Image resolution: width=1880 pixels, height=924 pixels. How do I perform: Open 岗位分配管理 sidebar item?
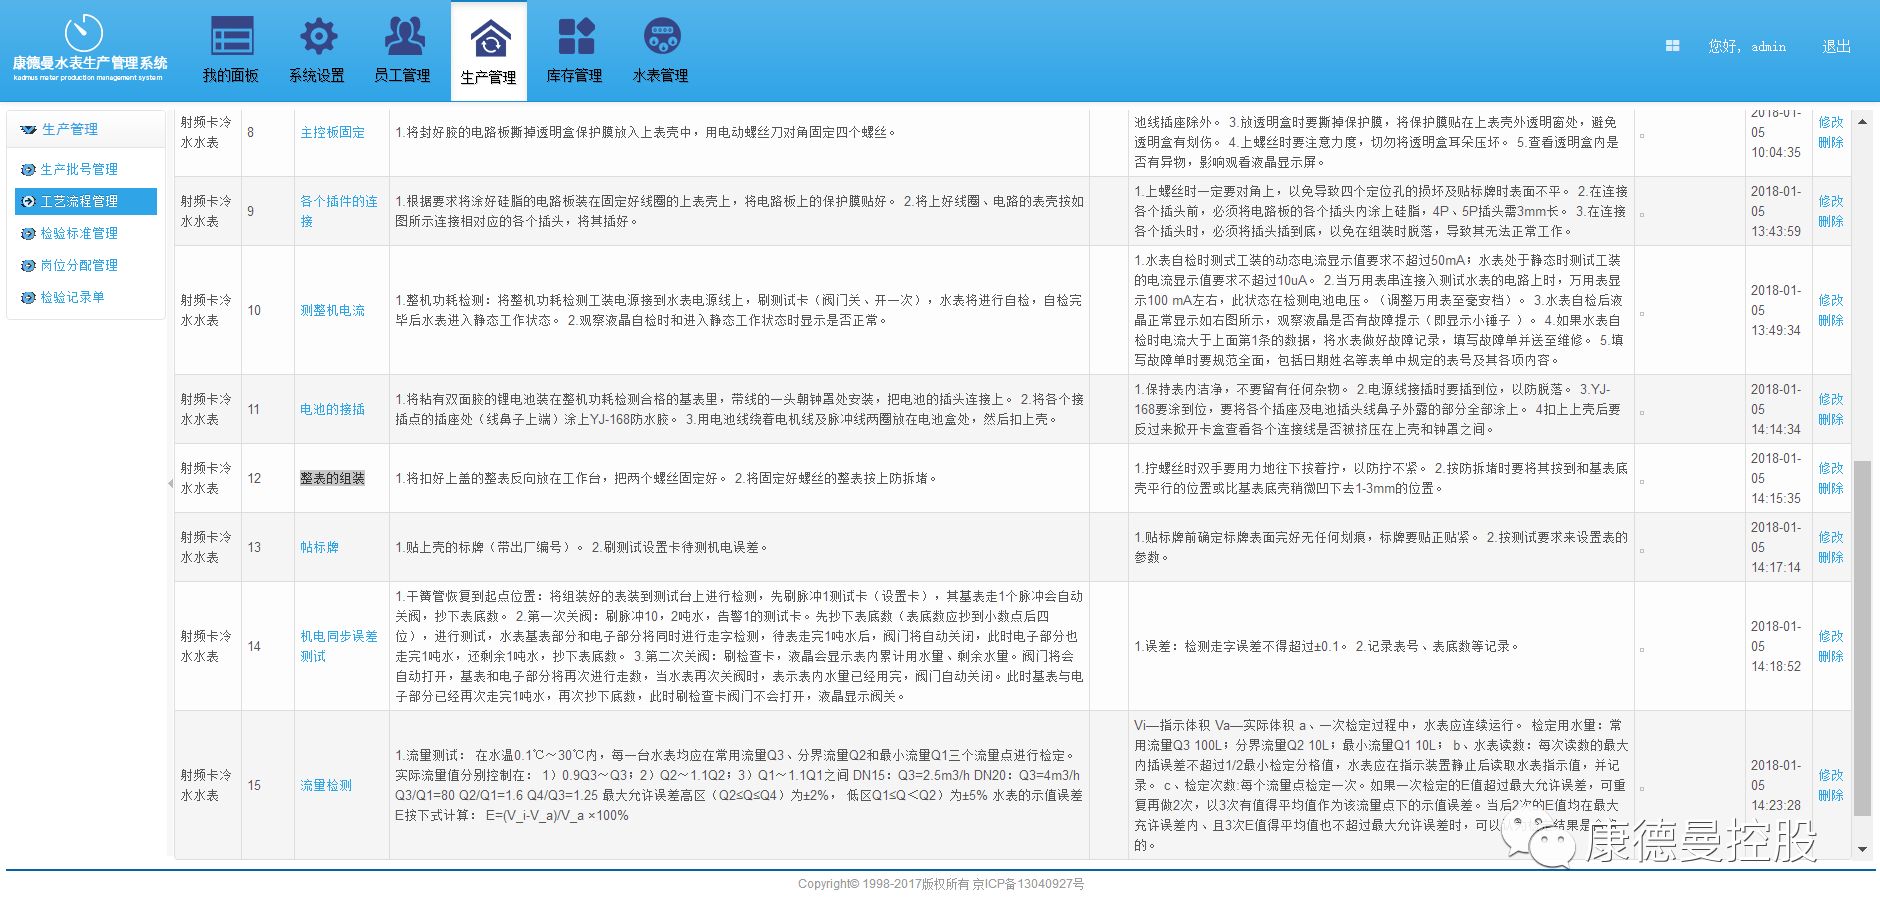pyautogui.click(x=79, y=265)
